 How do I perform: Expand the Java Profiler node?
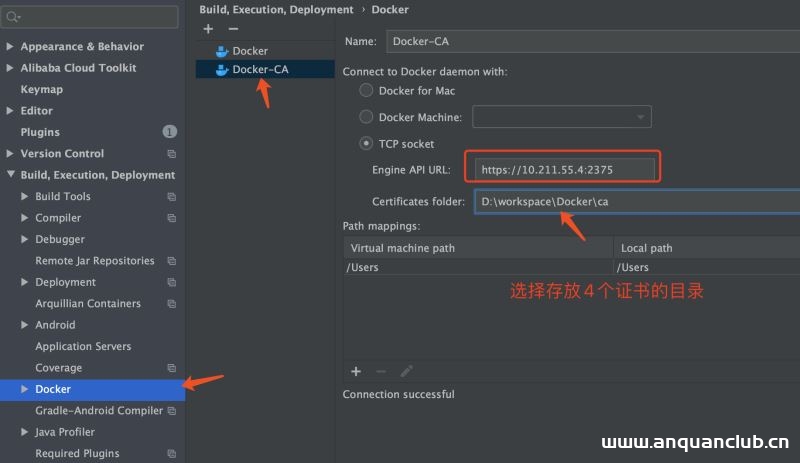coord(24,432)
